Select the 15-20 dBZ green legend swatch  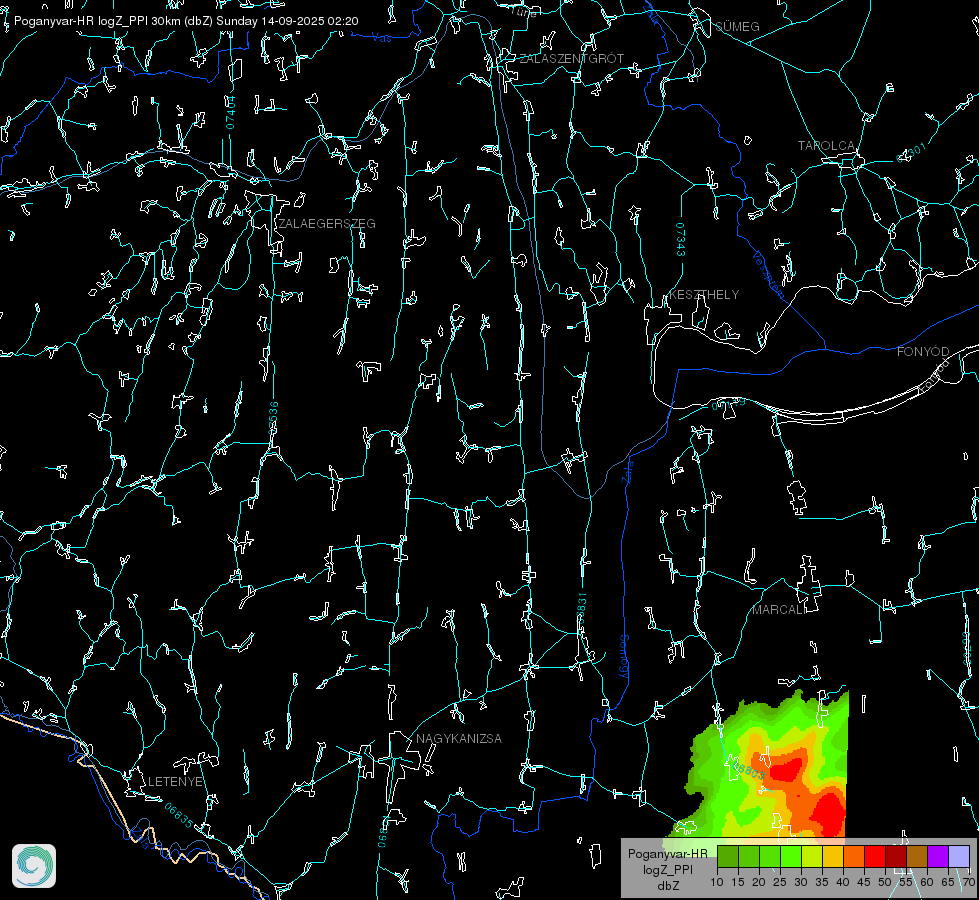pos(749,856)
